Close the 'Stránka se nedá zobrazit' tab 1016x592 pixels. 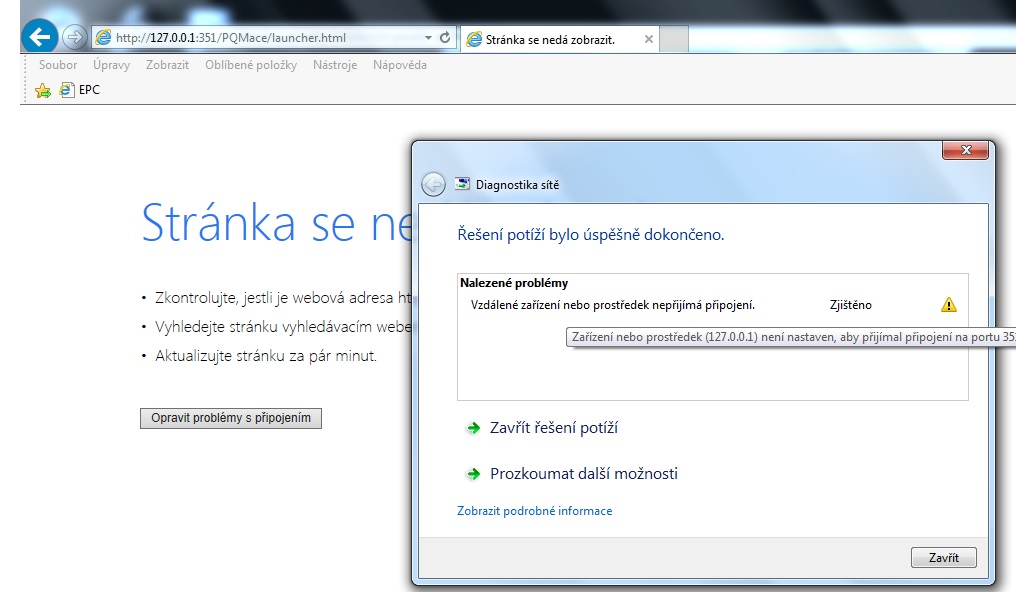(649, 40)
